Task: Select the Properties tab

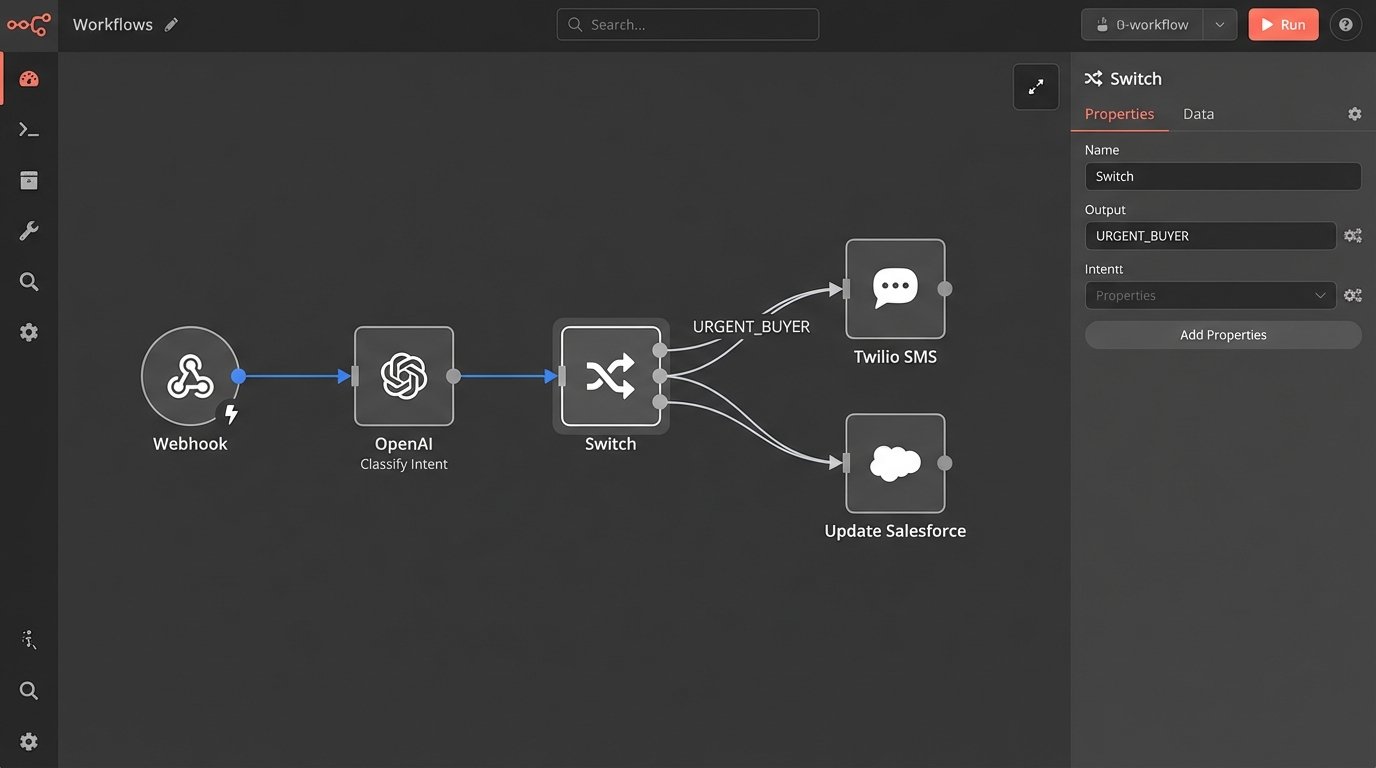Action: [1119, 114]
